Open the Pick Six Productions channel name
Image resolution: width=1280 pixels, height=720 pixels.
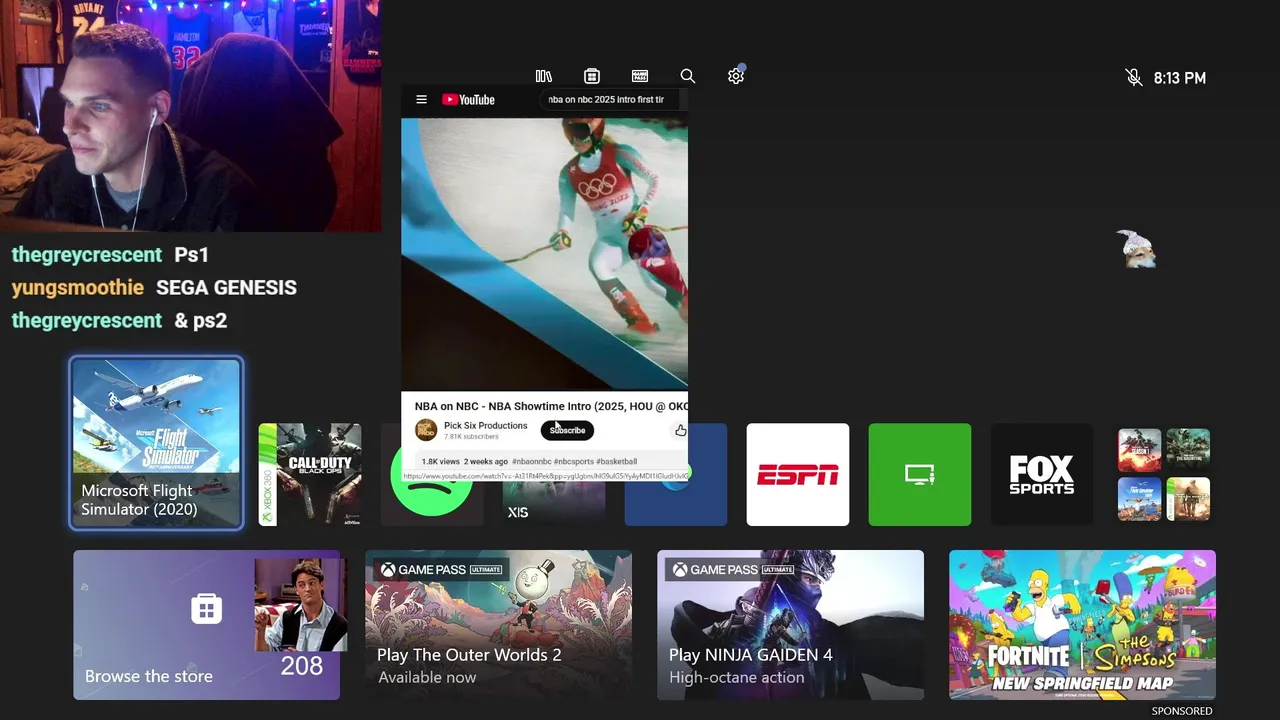point(485,425)
